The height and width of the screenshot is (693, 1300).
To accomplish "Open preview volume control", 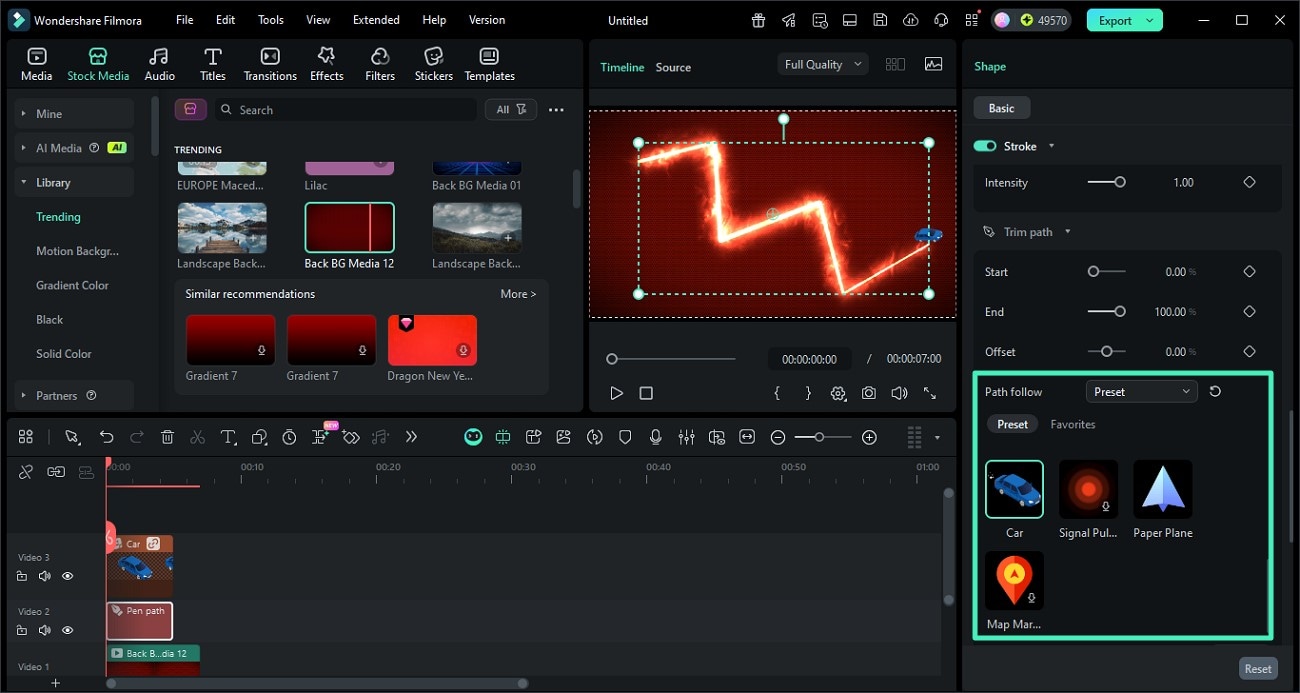I will [899, 393].
